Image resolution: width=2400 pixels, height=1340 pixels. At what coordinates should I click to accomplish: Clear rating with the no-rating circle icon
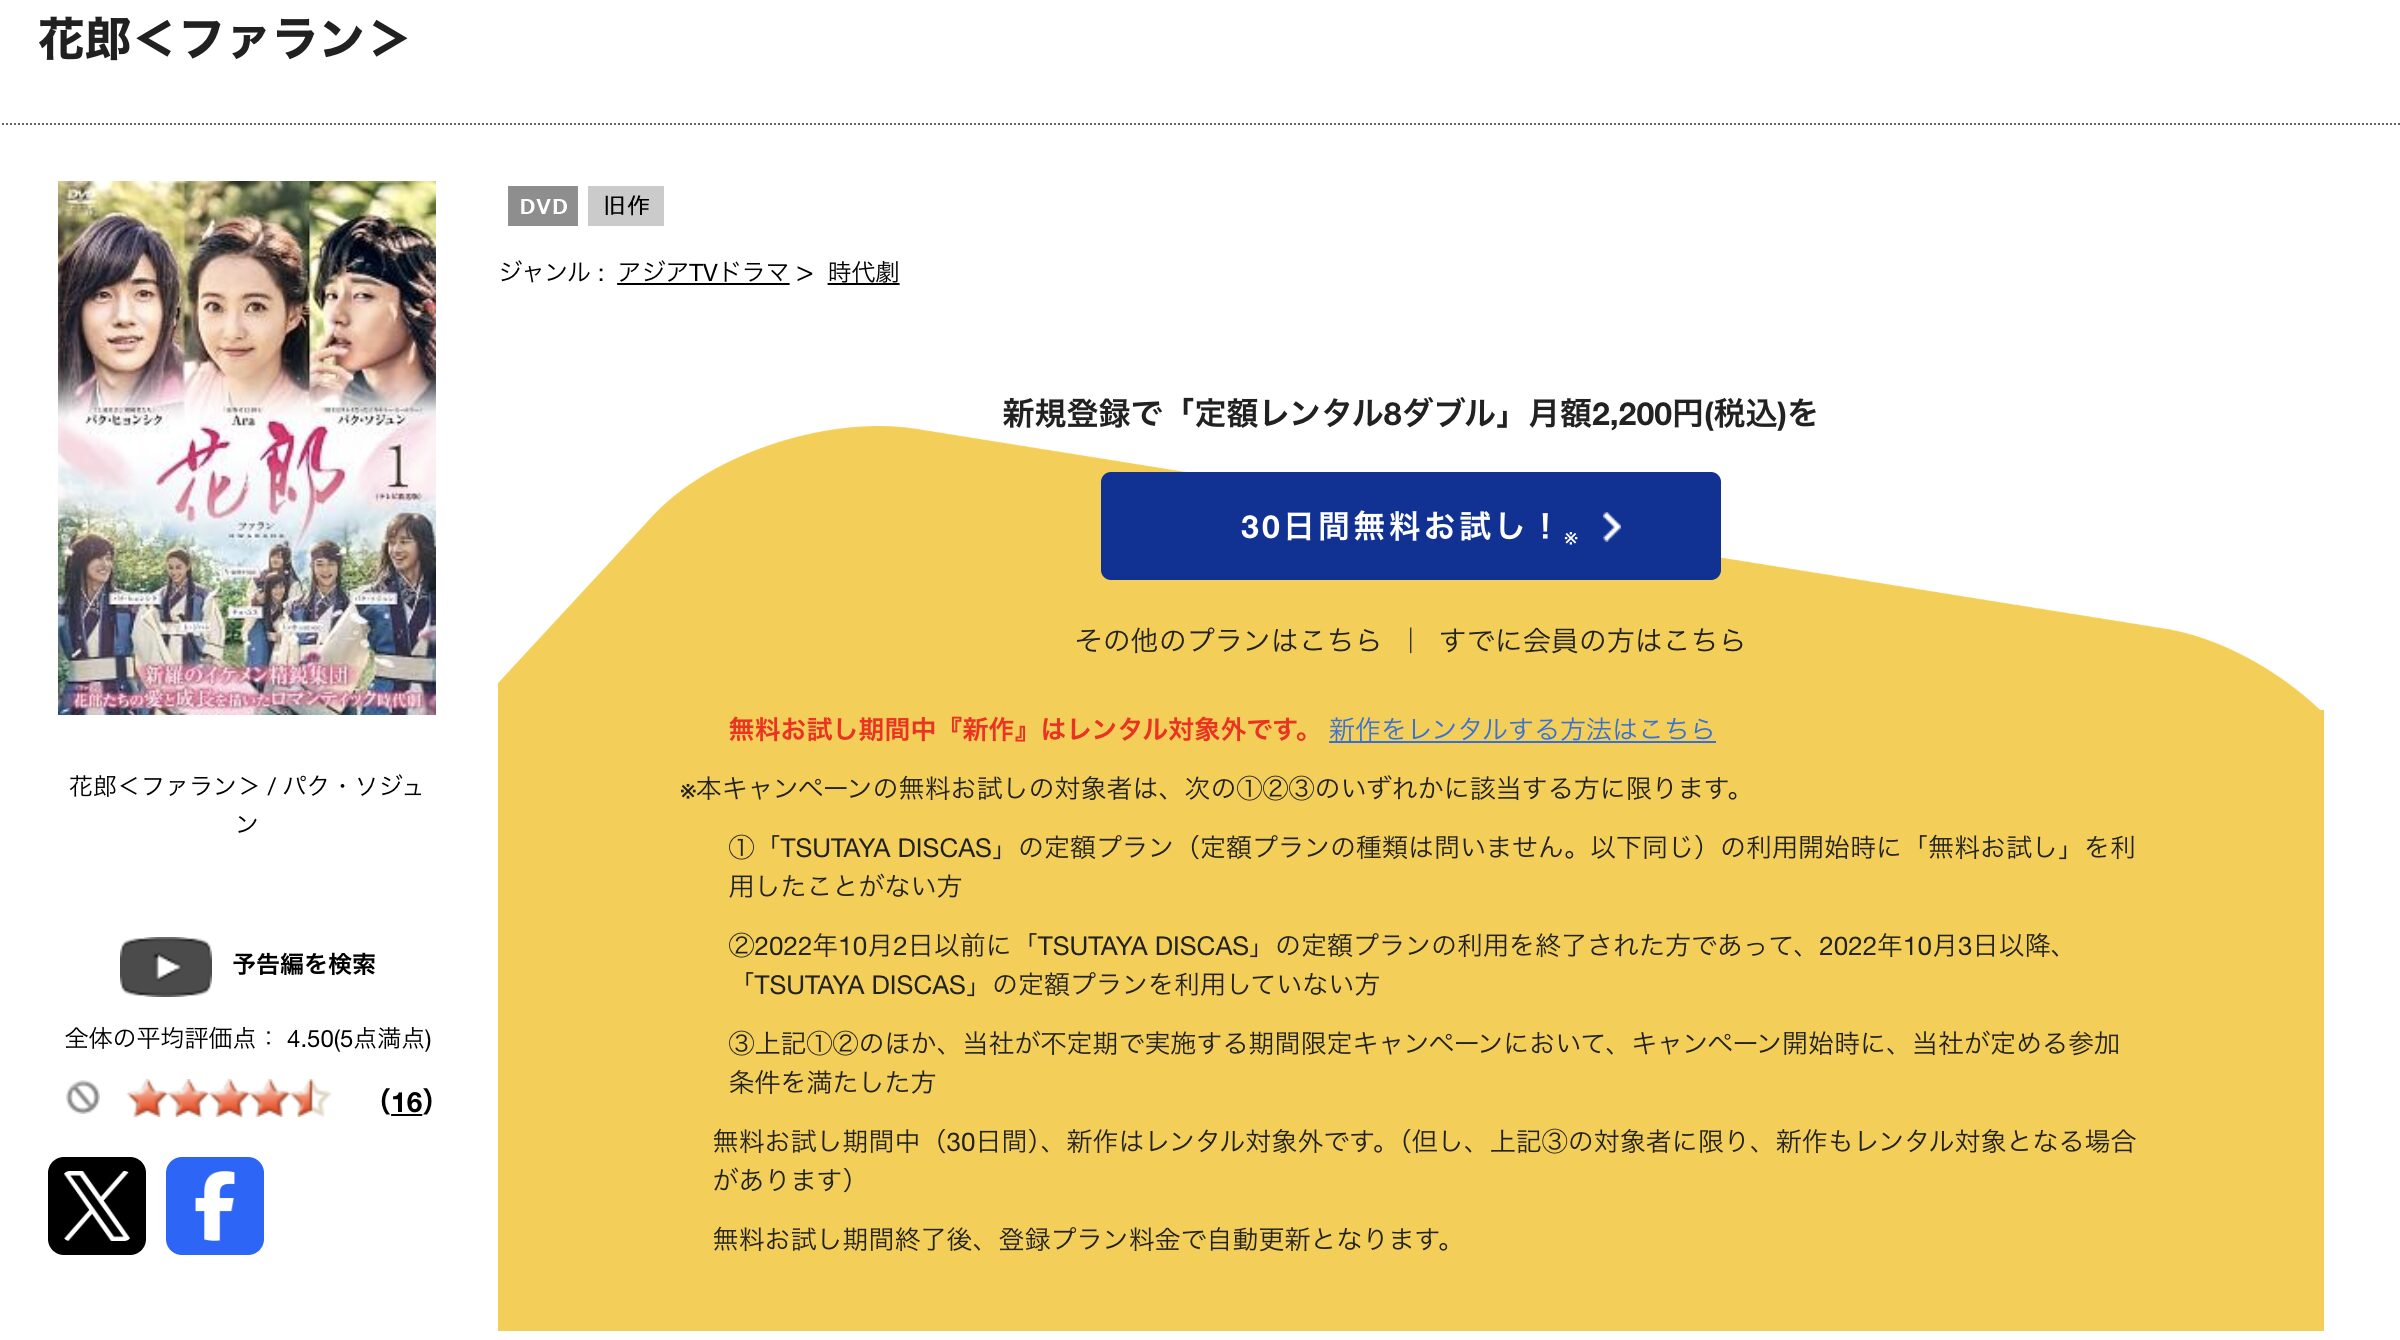(x=83, y=1098)
